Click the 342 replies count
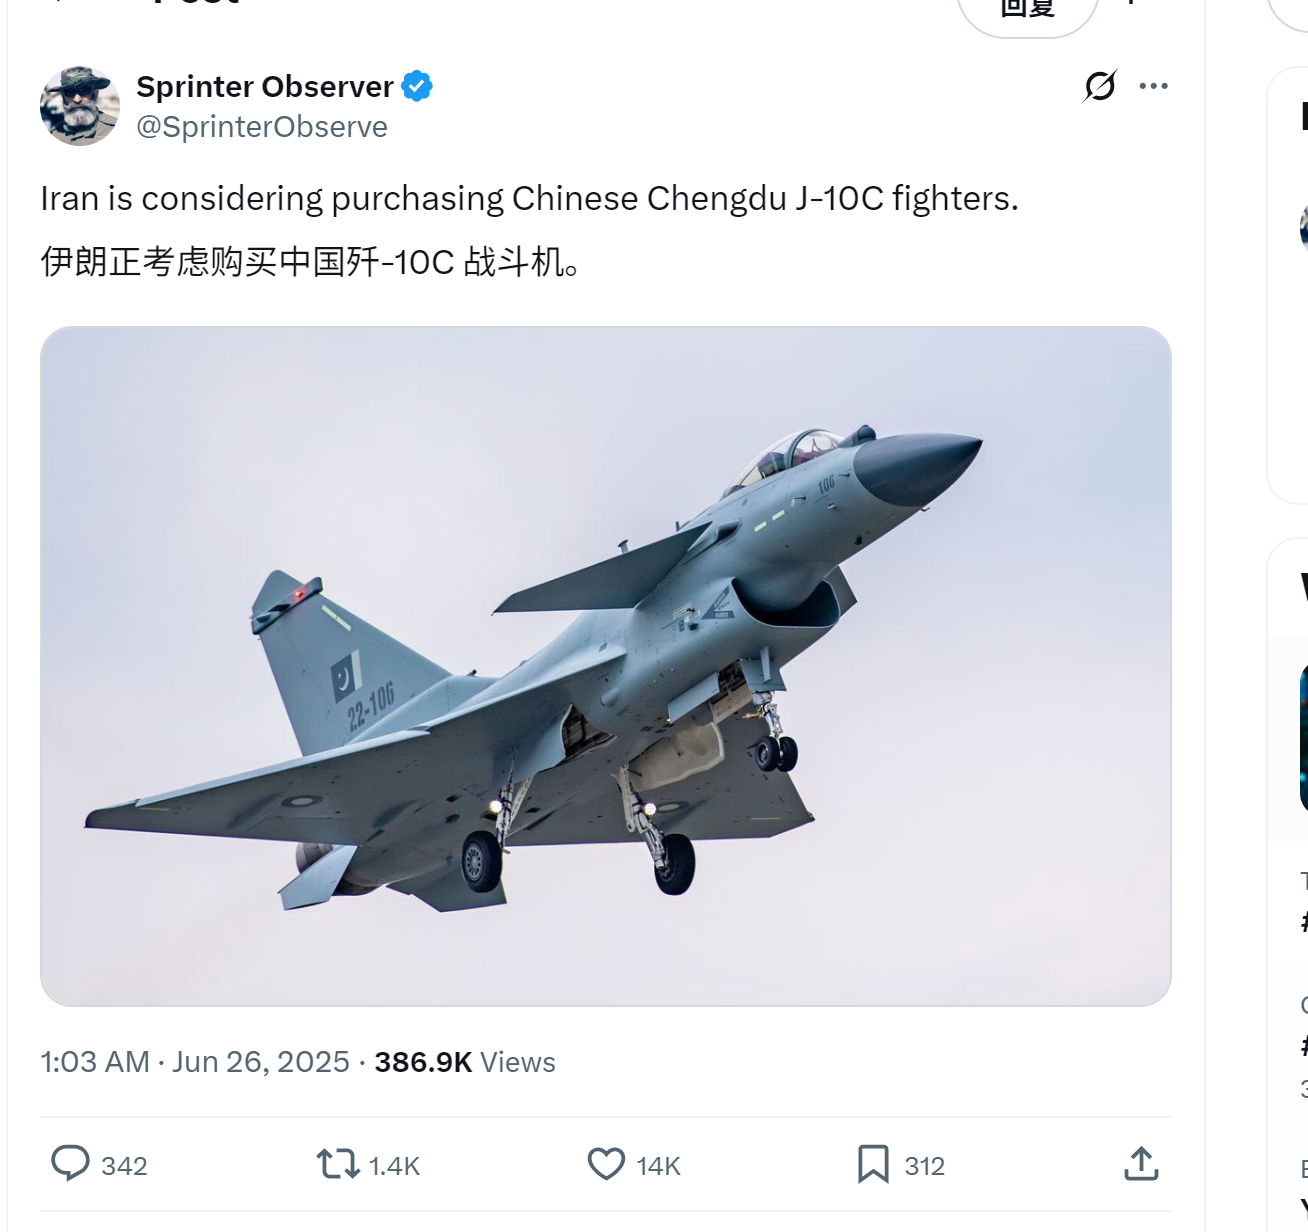Viewport: 1308px width, 1232px height. (124, 1166)
